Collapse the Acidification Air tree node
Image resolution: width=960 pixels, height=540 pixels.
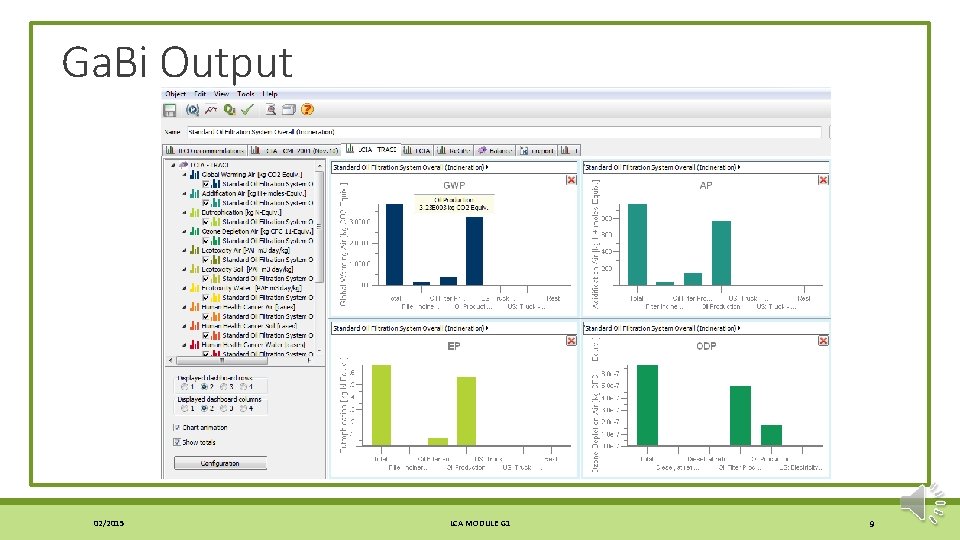click(x=184, y=193)
